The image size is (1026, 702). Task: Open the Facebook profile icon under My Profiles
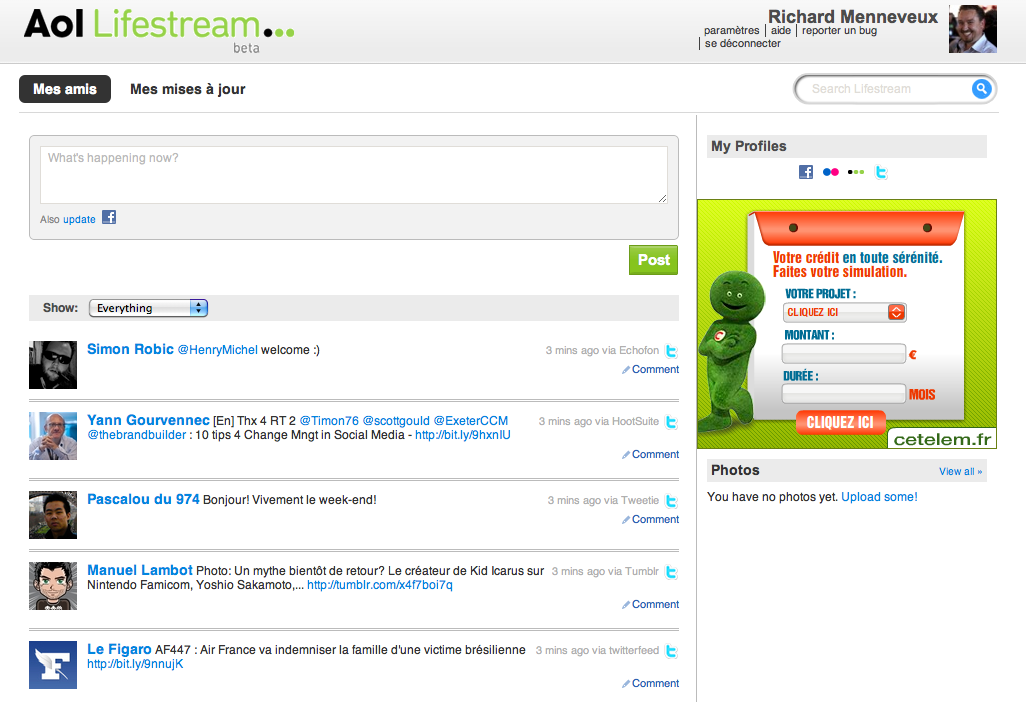coord(805,172)
